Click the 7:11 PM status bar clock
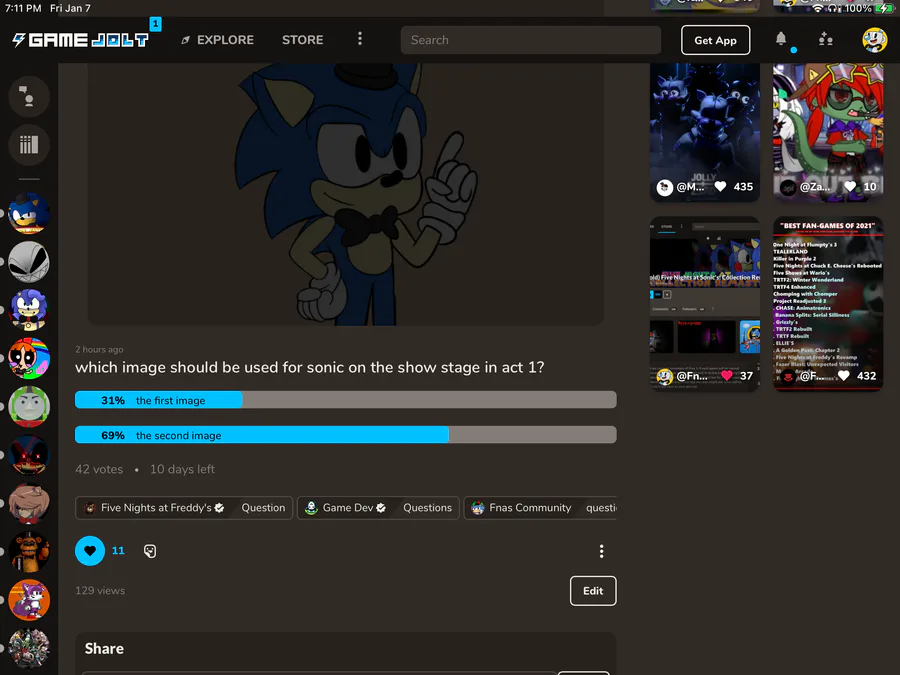 click(23, 8)
